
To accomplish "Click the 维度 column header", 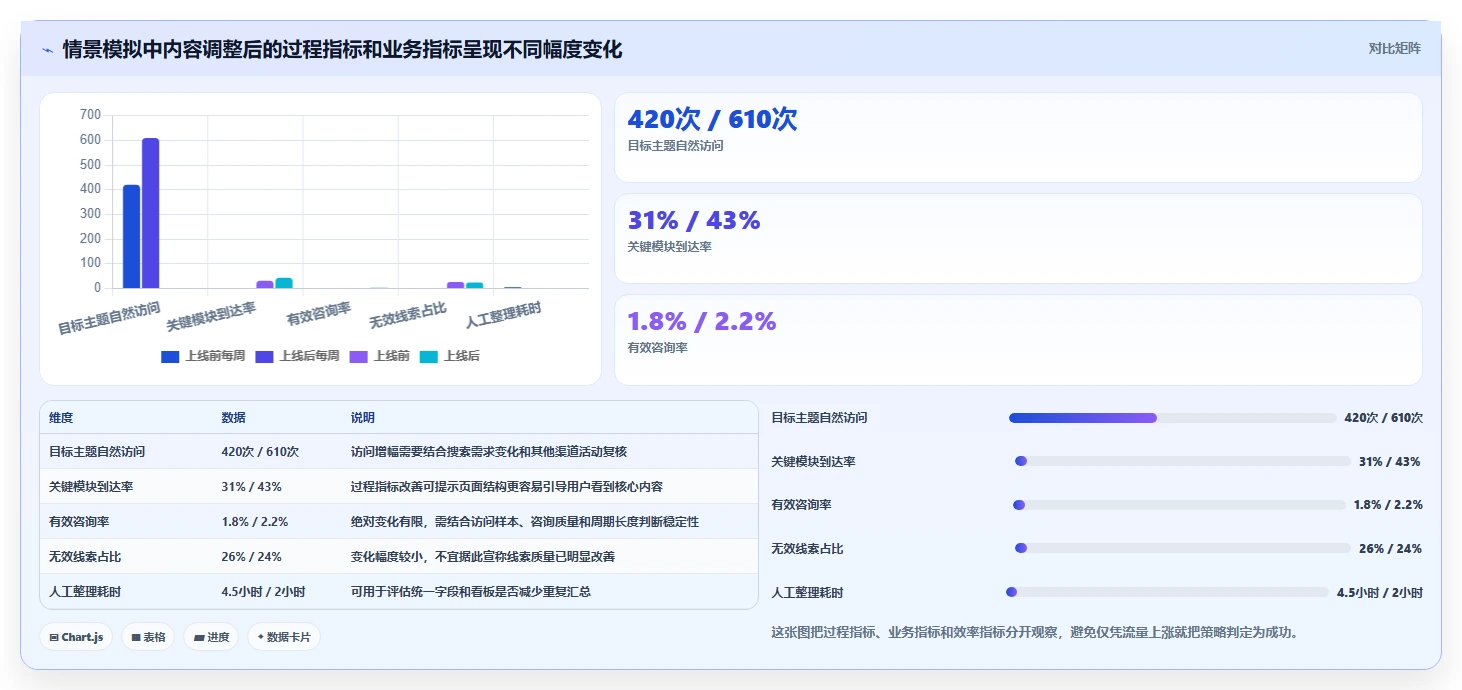I will [61, 418].
